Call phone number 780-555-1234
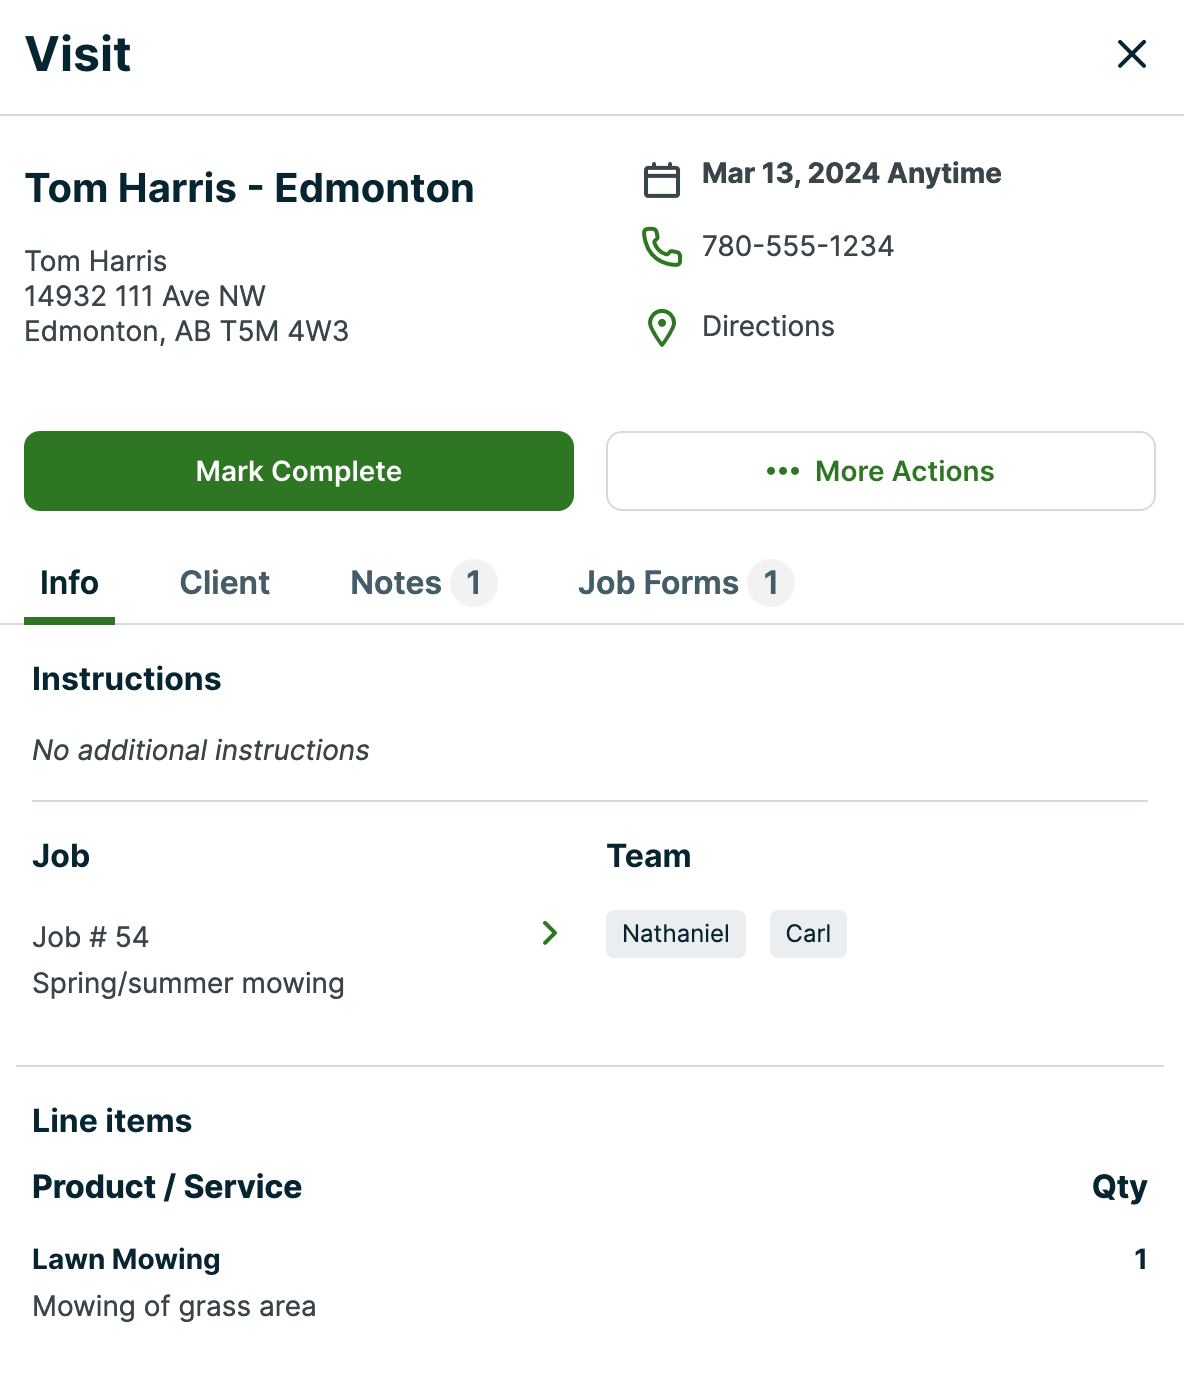The height and width of the screenshot is (1400, 1184). click(x=797, y=246)
